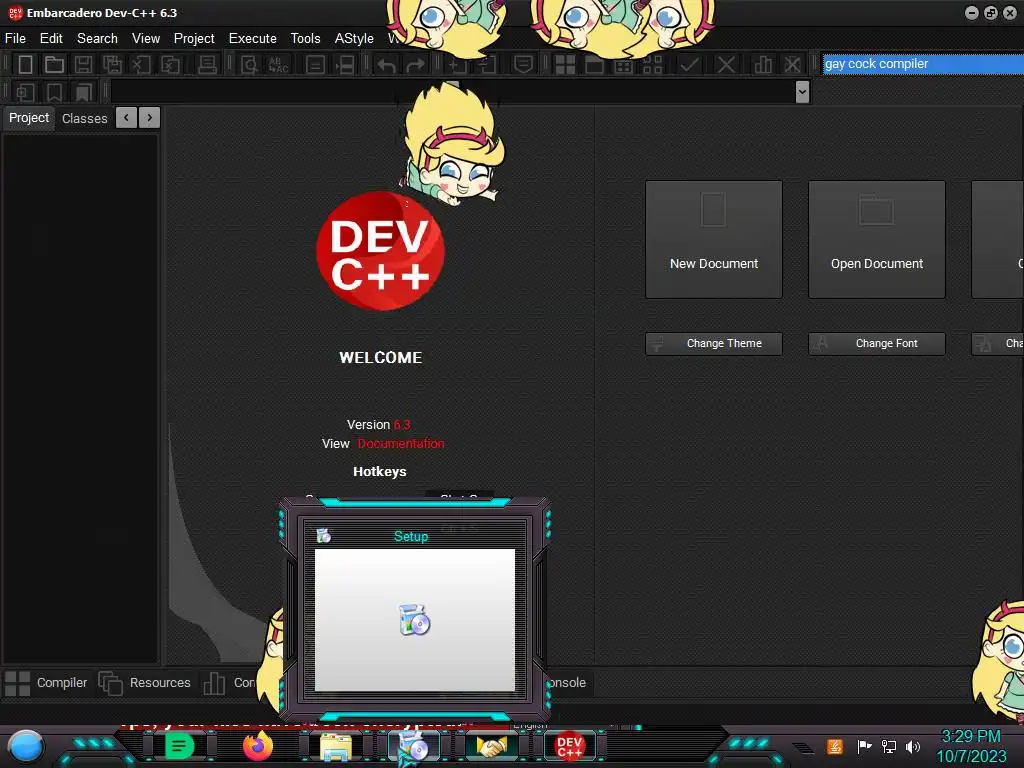Click the single bookmark icon in second toolbar row
This screenshot has width=1024, height=768.
[54, 92]
